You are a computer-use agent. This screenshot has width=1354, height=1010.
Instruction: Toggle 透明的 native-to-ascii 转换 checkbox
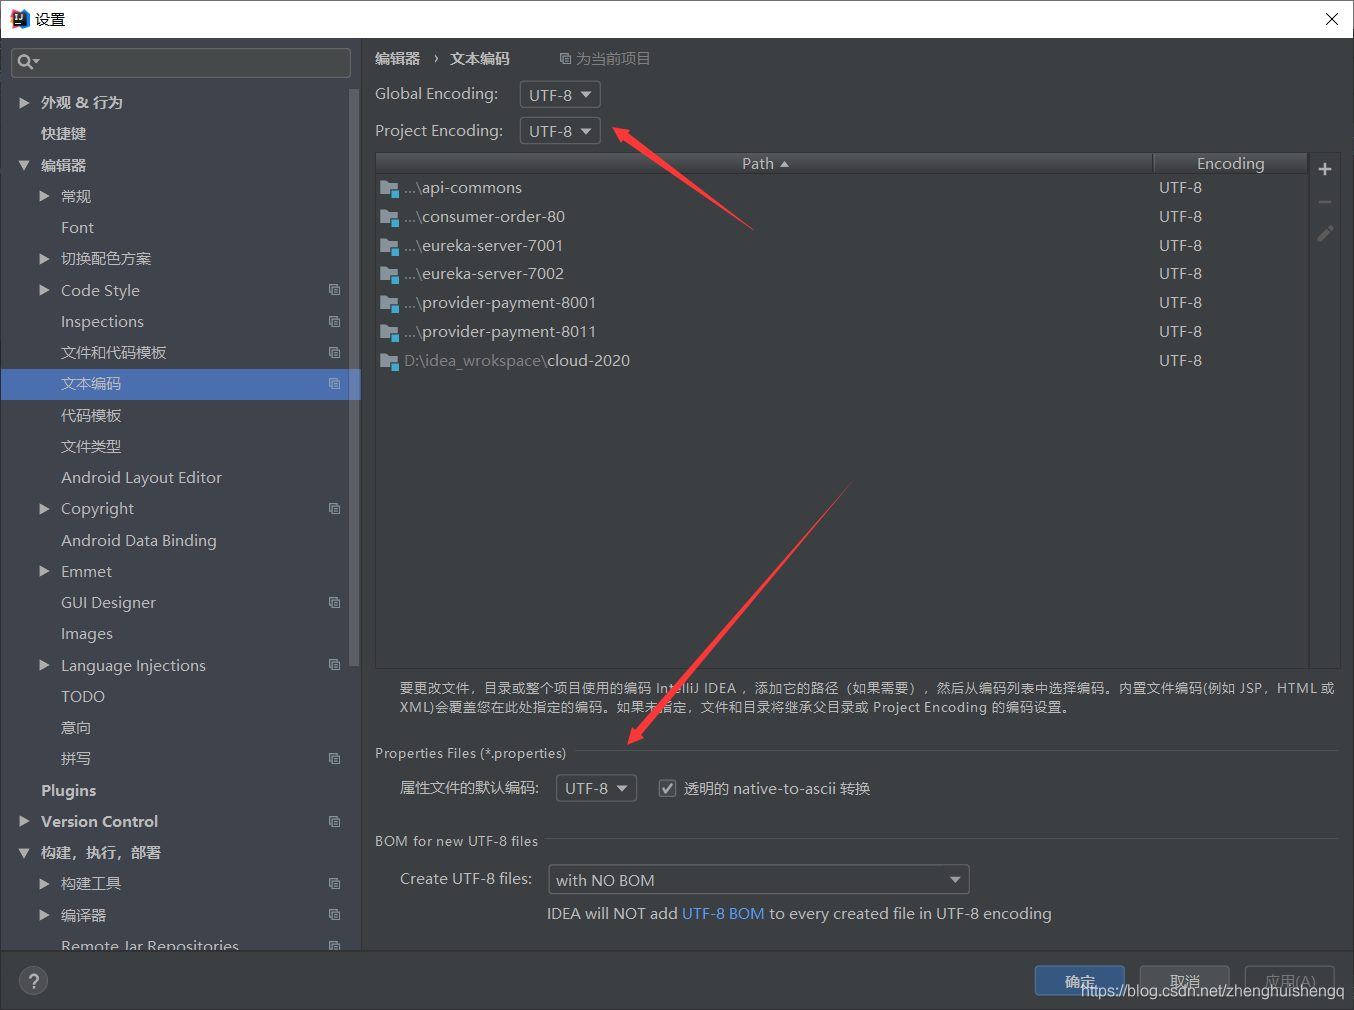click(667, 789)
